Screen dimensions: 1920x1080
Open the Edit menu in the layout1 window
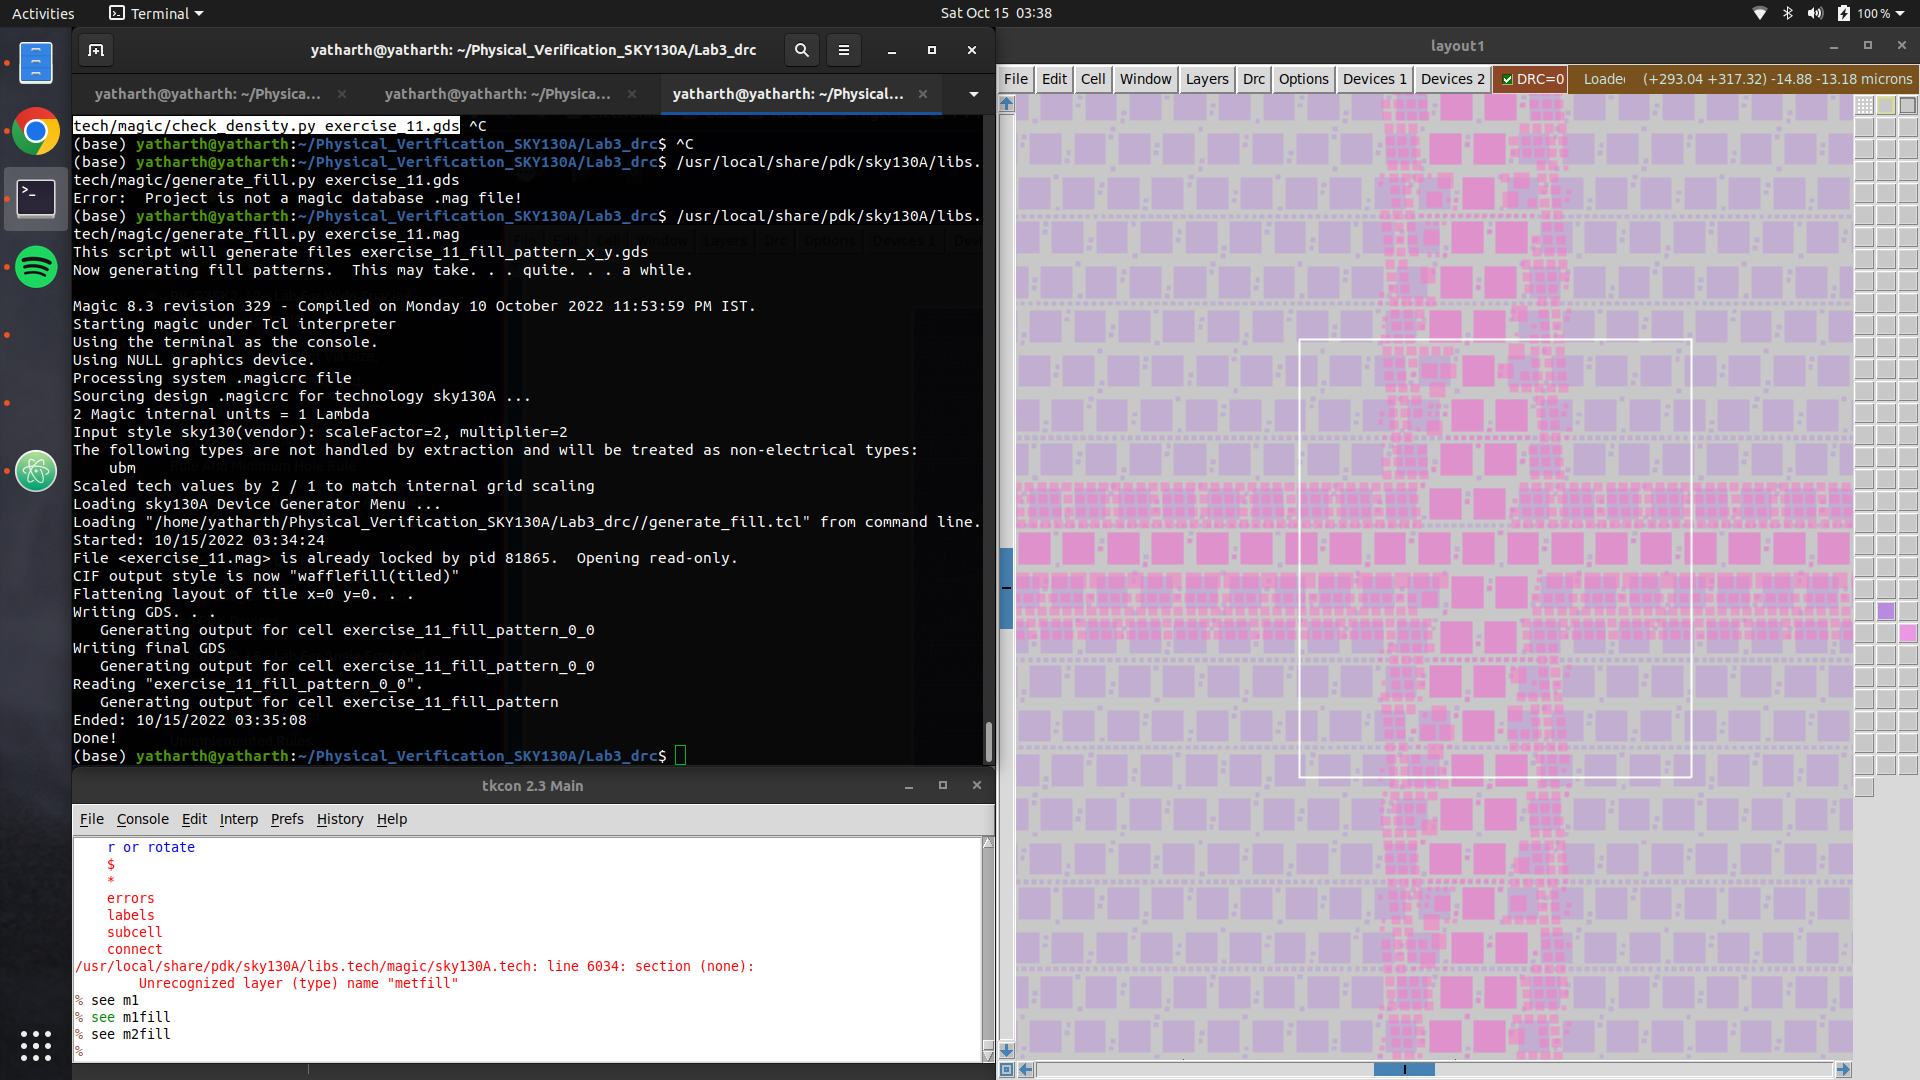pos(1054,79)
